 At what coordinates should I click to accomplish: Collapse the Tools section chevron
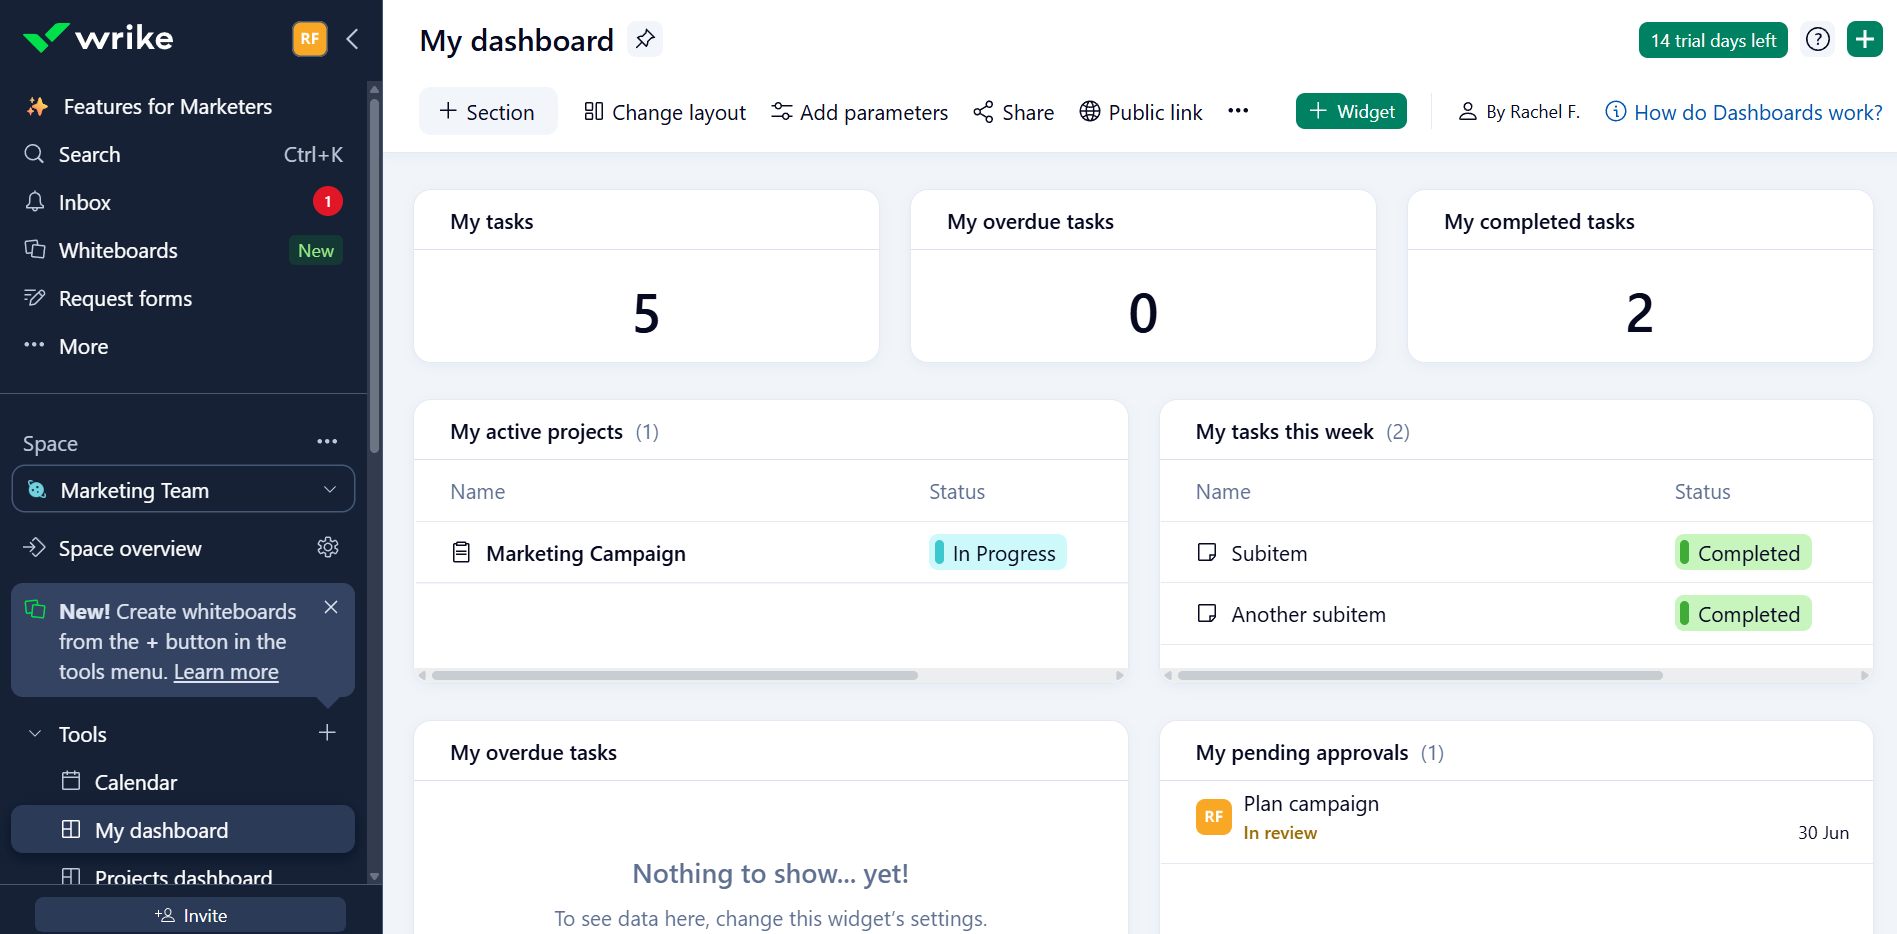(x=35, y=734)
